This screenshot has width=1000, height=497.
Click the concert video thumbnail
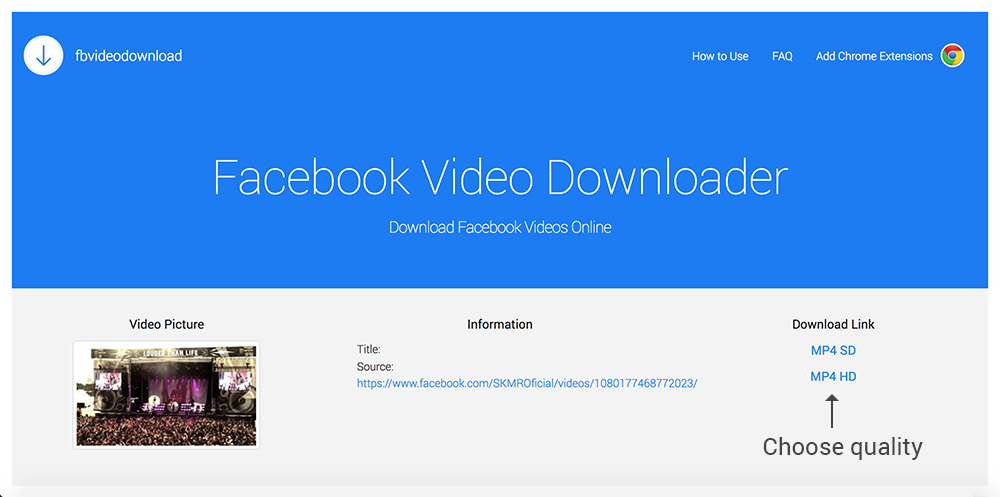pyautogui.click(x=166, y=395)
